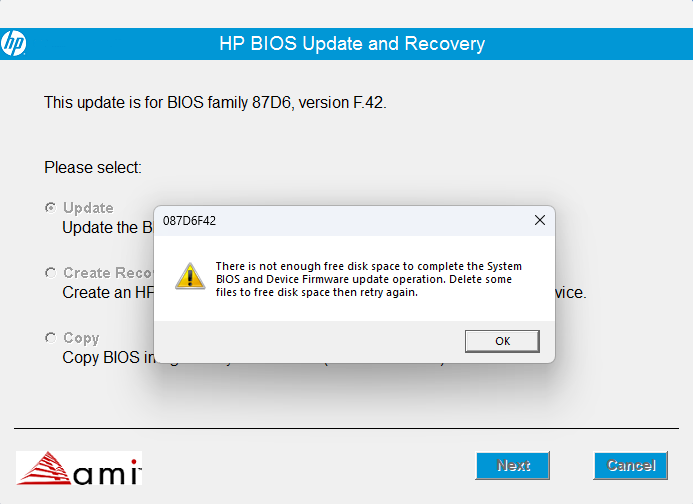This screenshot has height=504, width=693.
Task: Pick the Copy radio button
Action: click(50, 338)
